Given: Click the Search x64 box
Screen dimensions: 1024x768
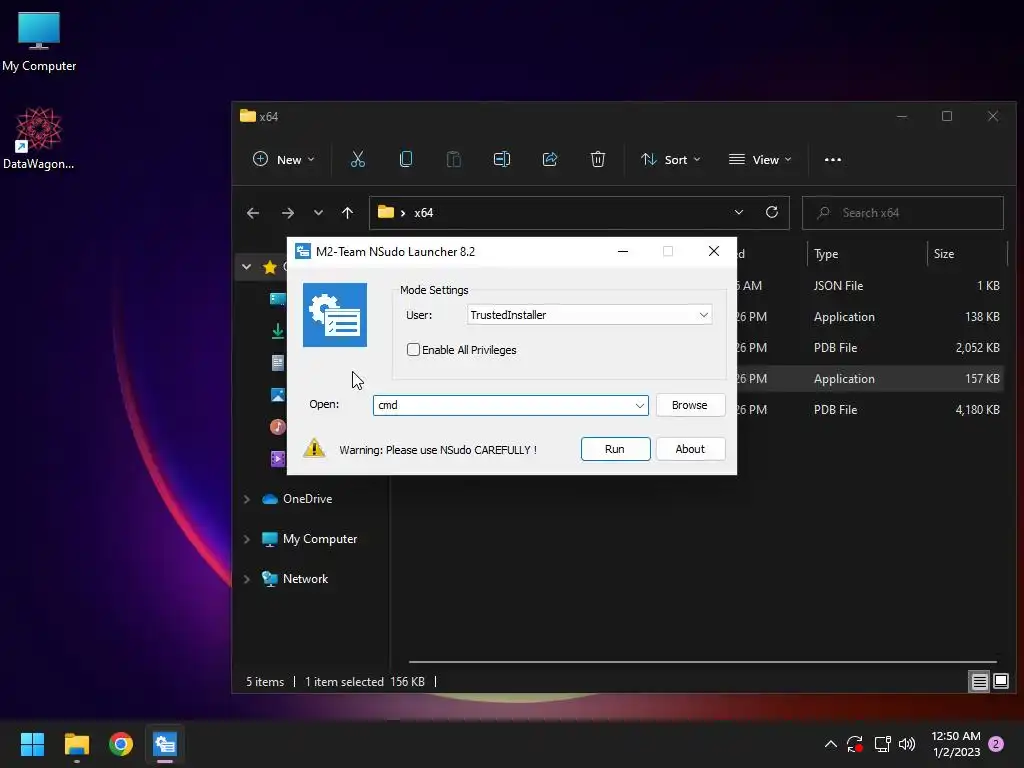Looking at the screenshot, I should tap(903, 213).
